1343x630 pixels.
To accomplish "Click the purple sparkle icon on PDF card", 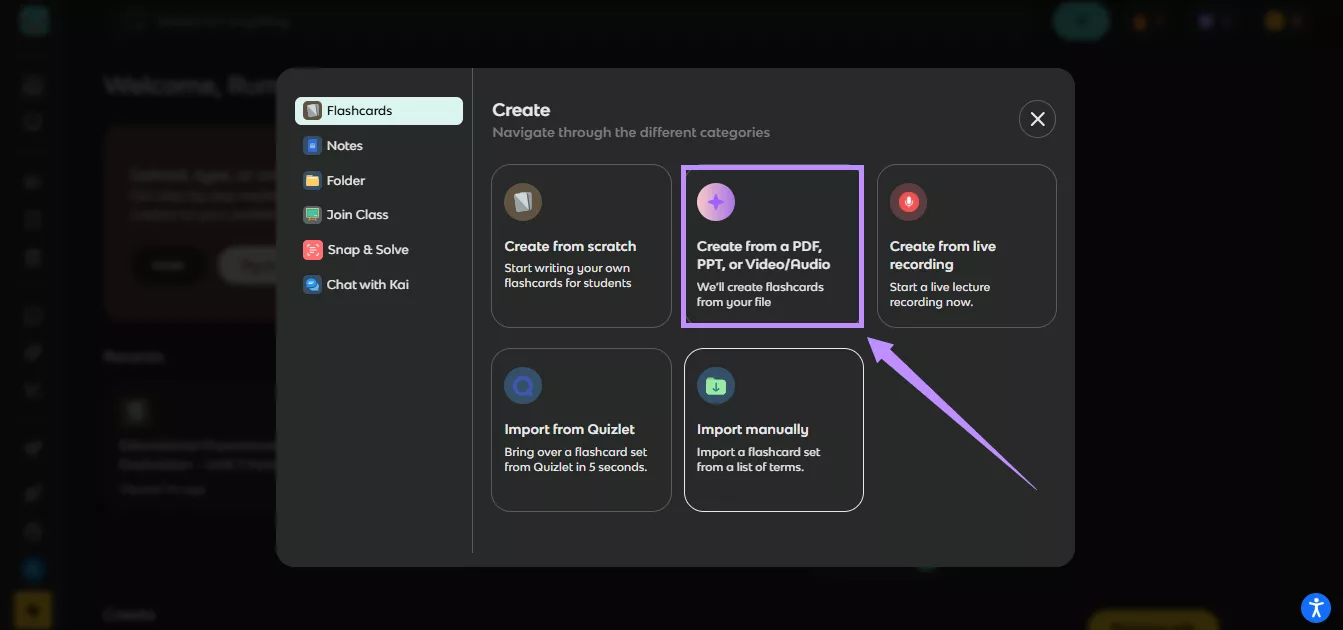I will [x=716, y=200].
